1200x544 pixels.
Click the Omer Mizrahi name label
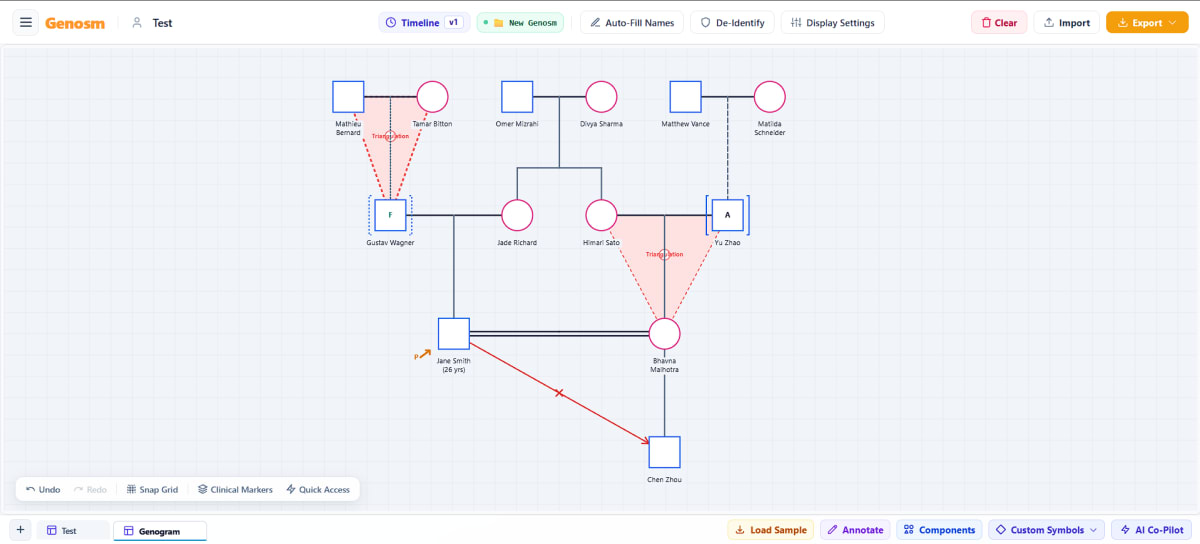[x=517, y=124]
